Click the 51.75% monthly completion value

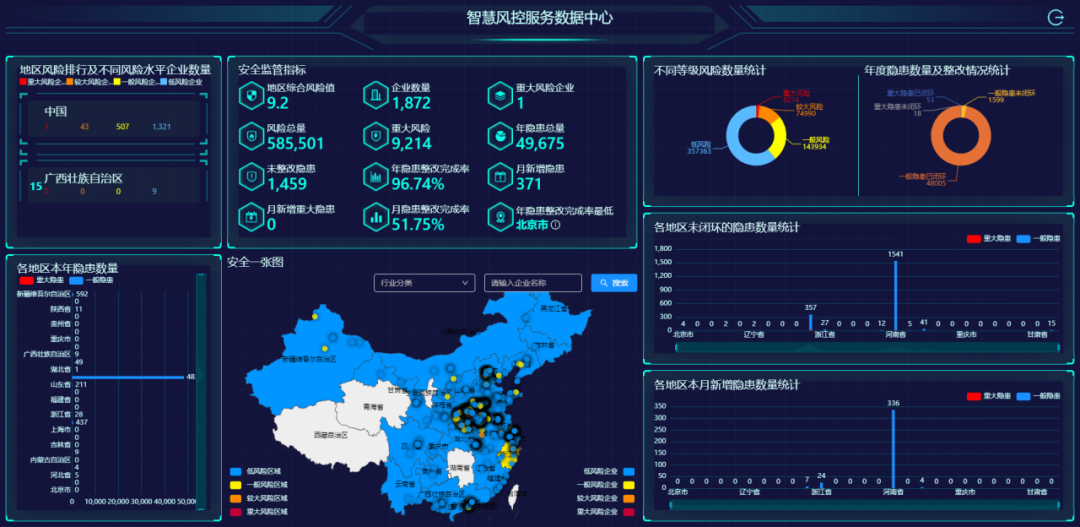[x=417, y=225]
